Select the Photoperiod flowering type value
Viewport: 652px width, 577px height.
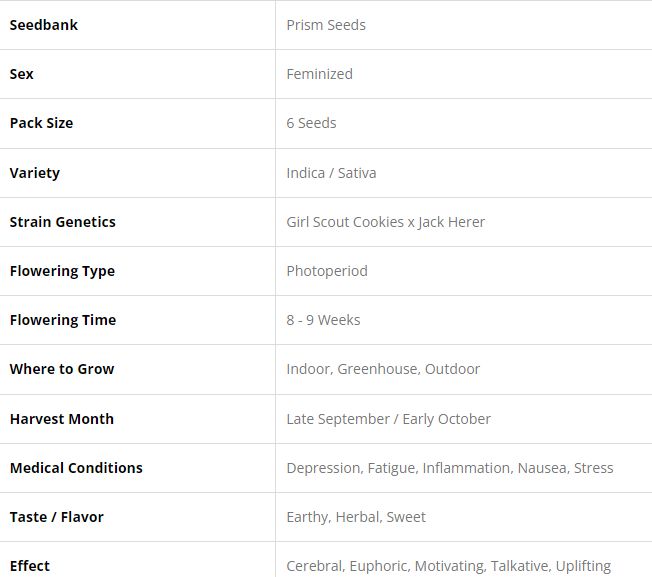click(327, 271)
